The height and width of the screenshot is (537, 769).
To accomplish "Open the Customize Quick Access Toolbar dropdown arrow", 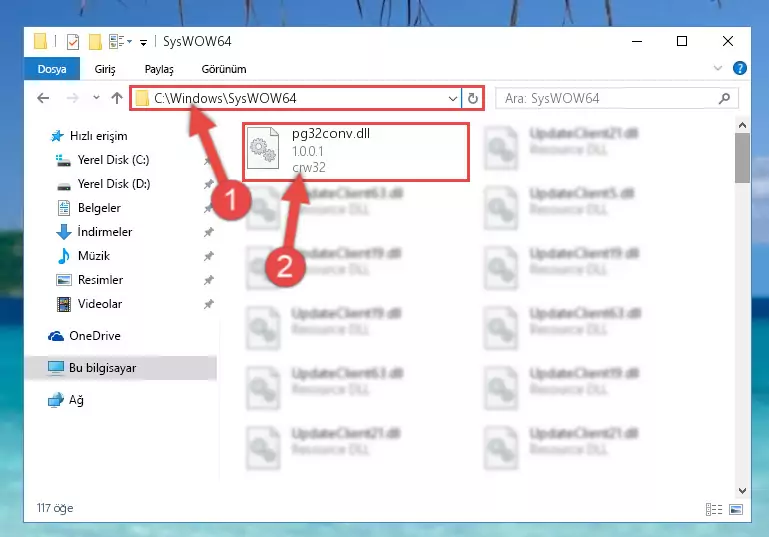I will point(143,43).
